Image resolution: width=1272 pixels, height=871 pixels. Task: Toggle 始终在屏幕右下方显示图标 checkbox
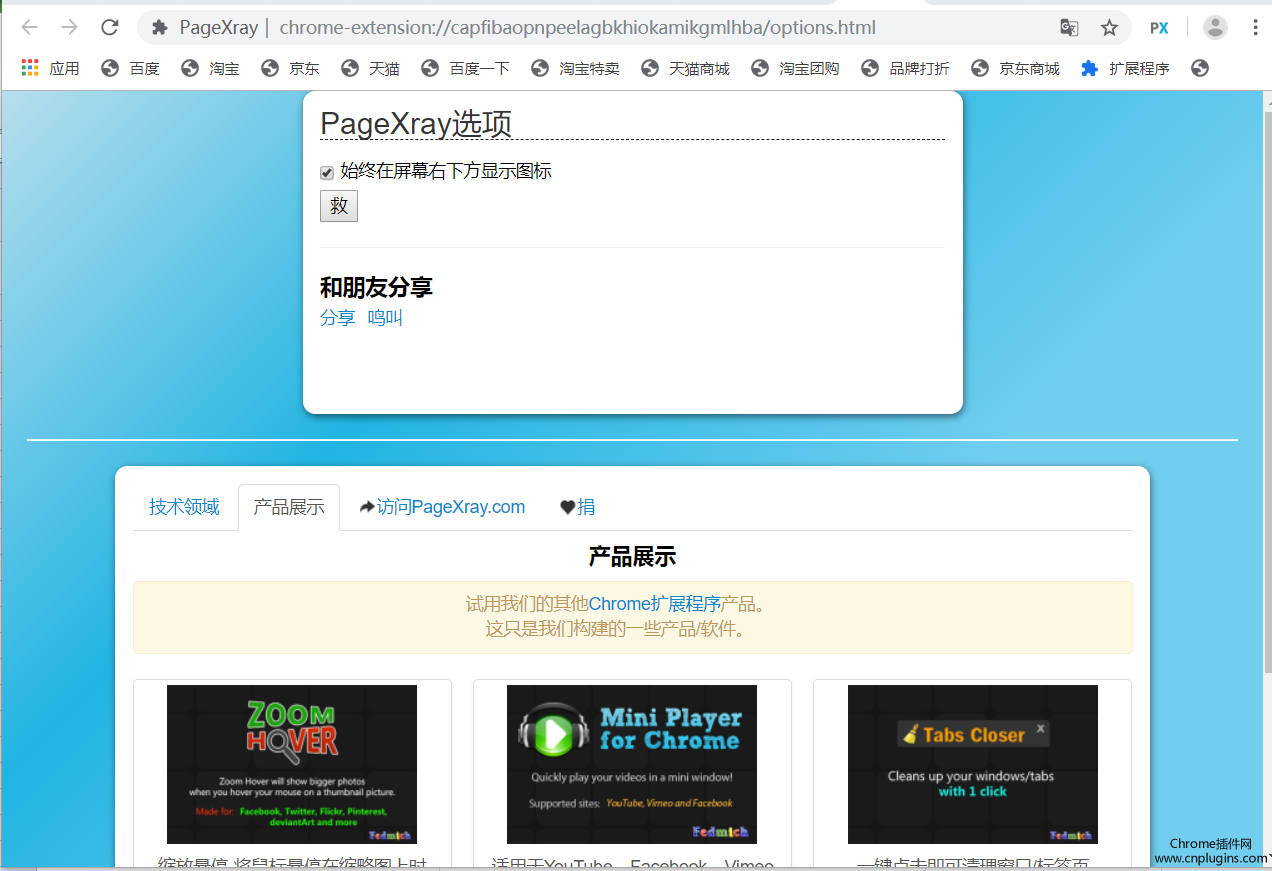pos(326,173)
